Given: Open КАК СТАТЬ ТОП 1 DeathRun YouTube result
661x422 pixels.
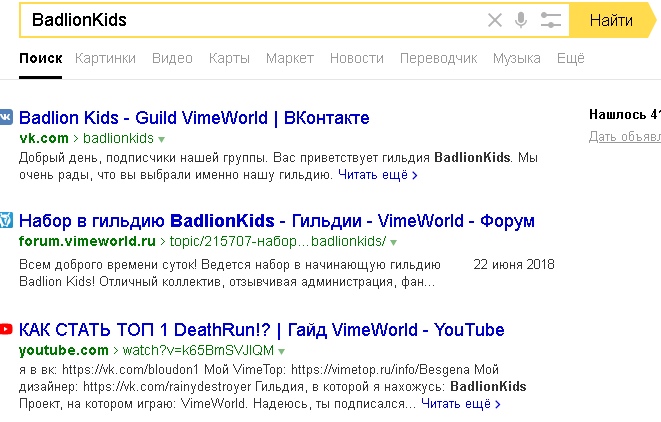Looking at the screenshot, I should pos(261,330).
